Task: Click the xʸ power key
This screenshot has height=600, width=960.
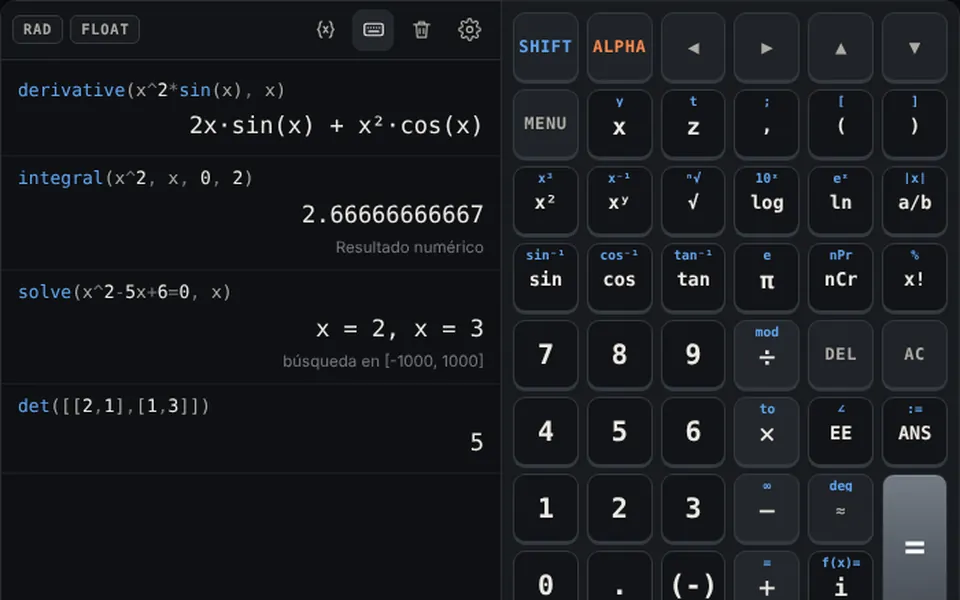Action: pyautogui.click(x=619, y=201)
